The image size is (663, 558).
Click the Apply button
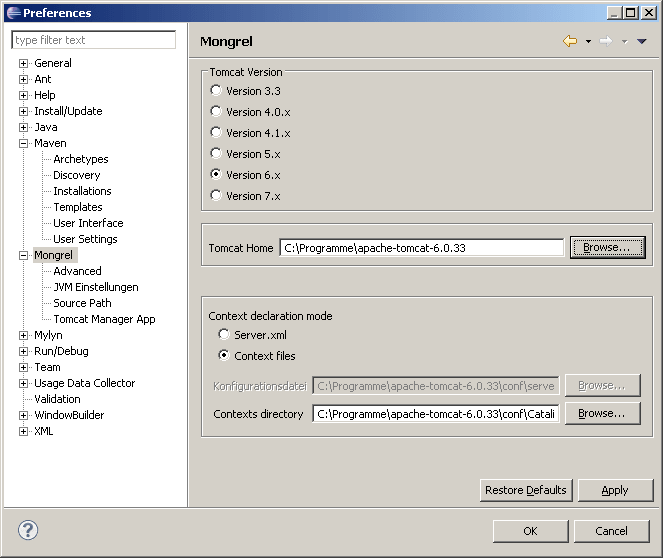[615, 490]
